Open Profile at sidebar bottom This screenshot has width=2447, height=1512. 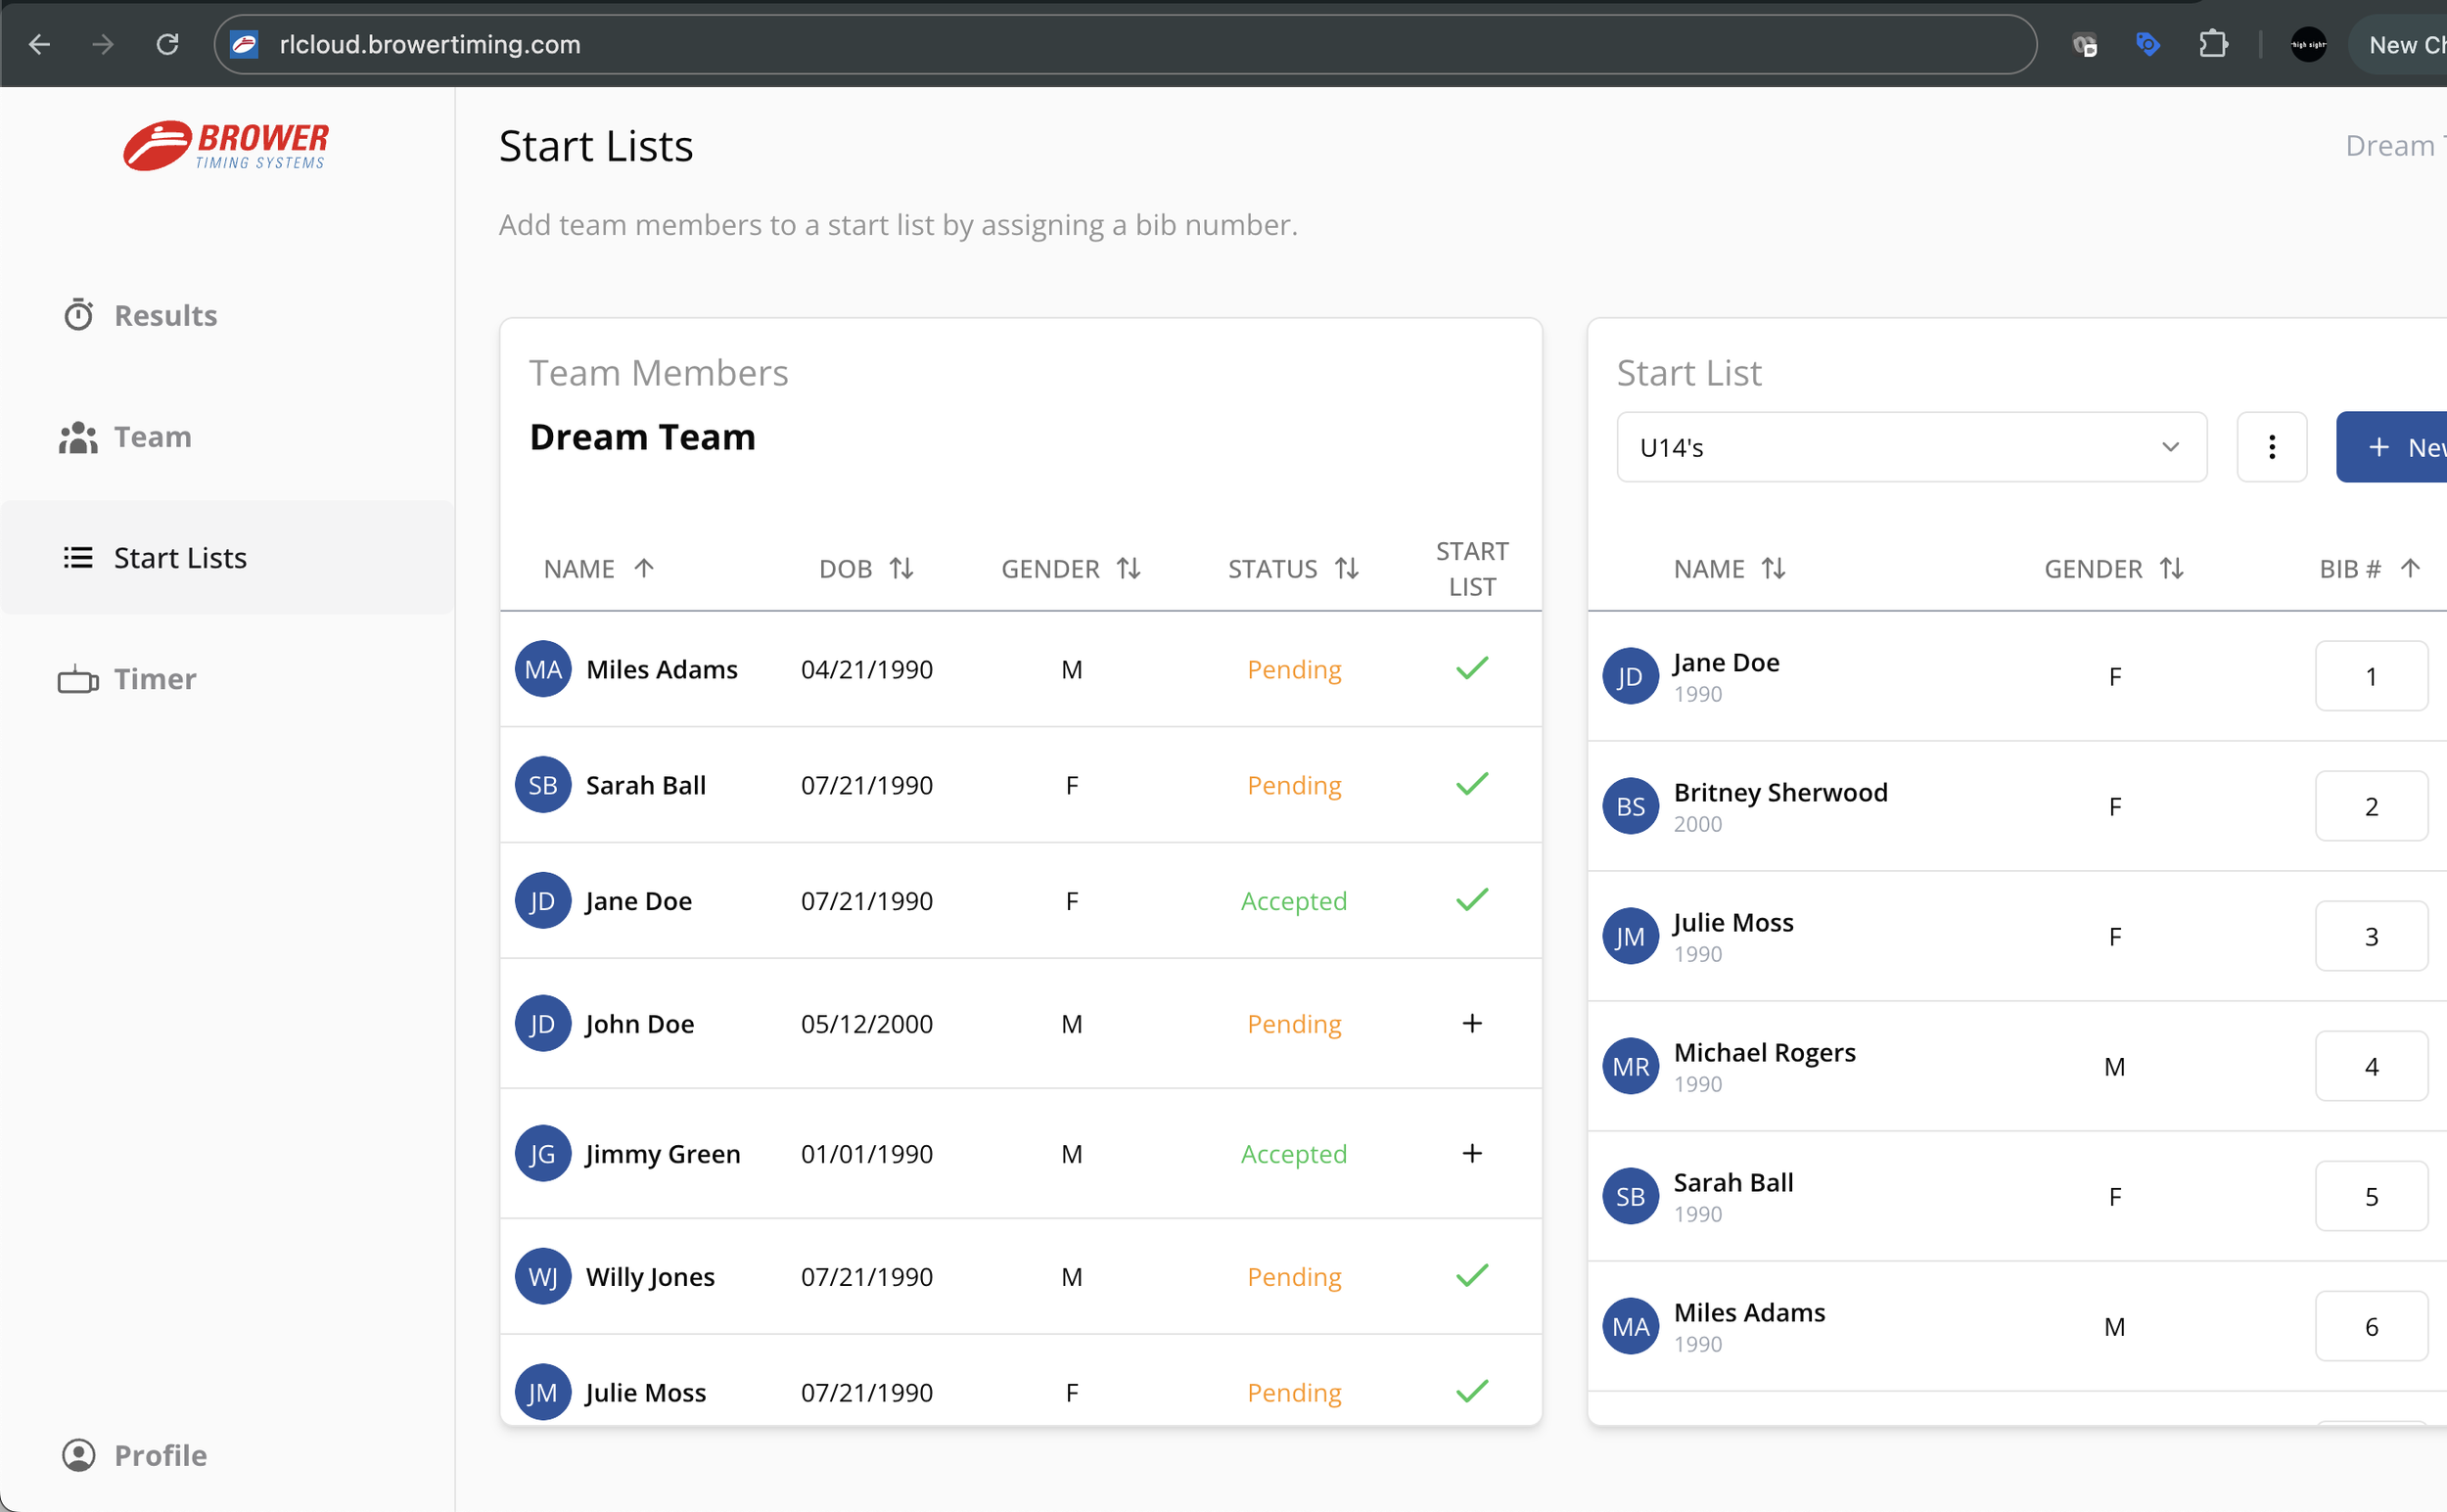(x=160, y=1455)
